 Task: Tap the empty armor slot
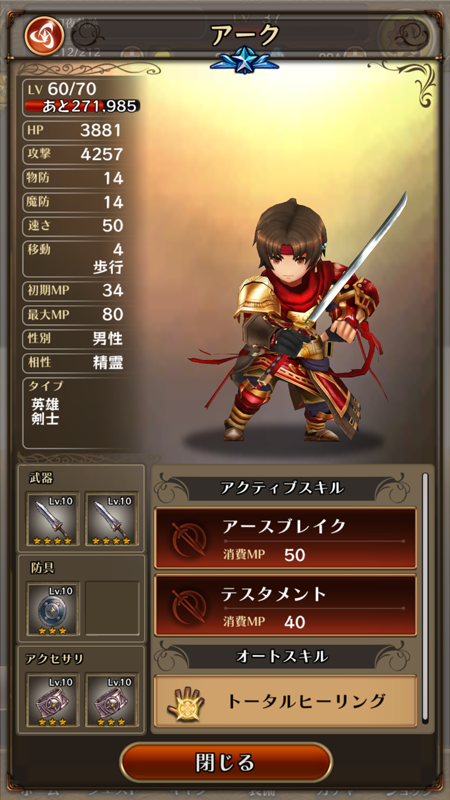112,608
